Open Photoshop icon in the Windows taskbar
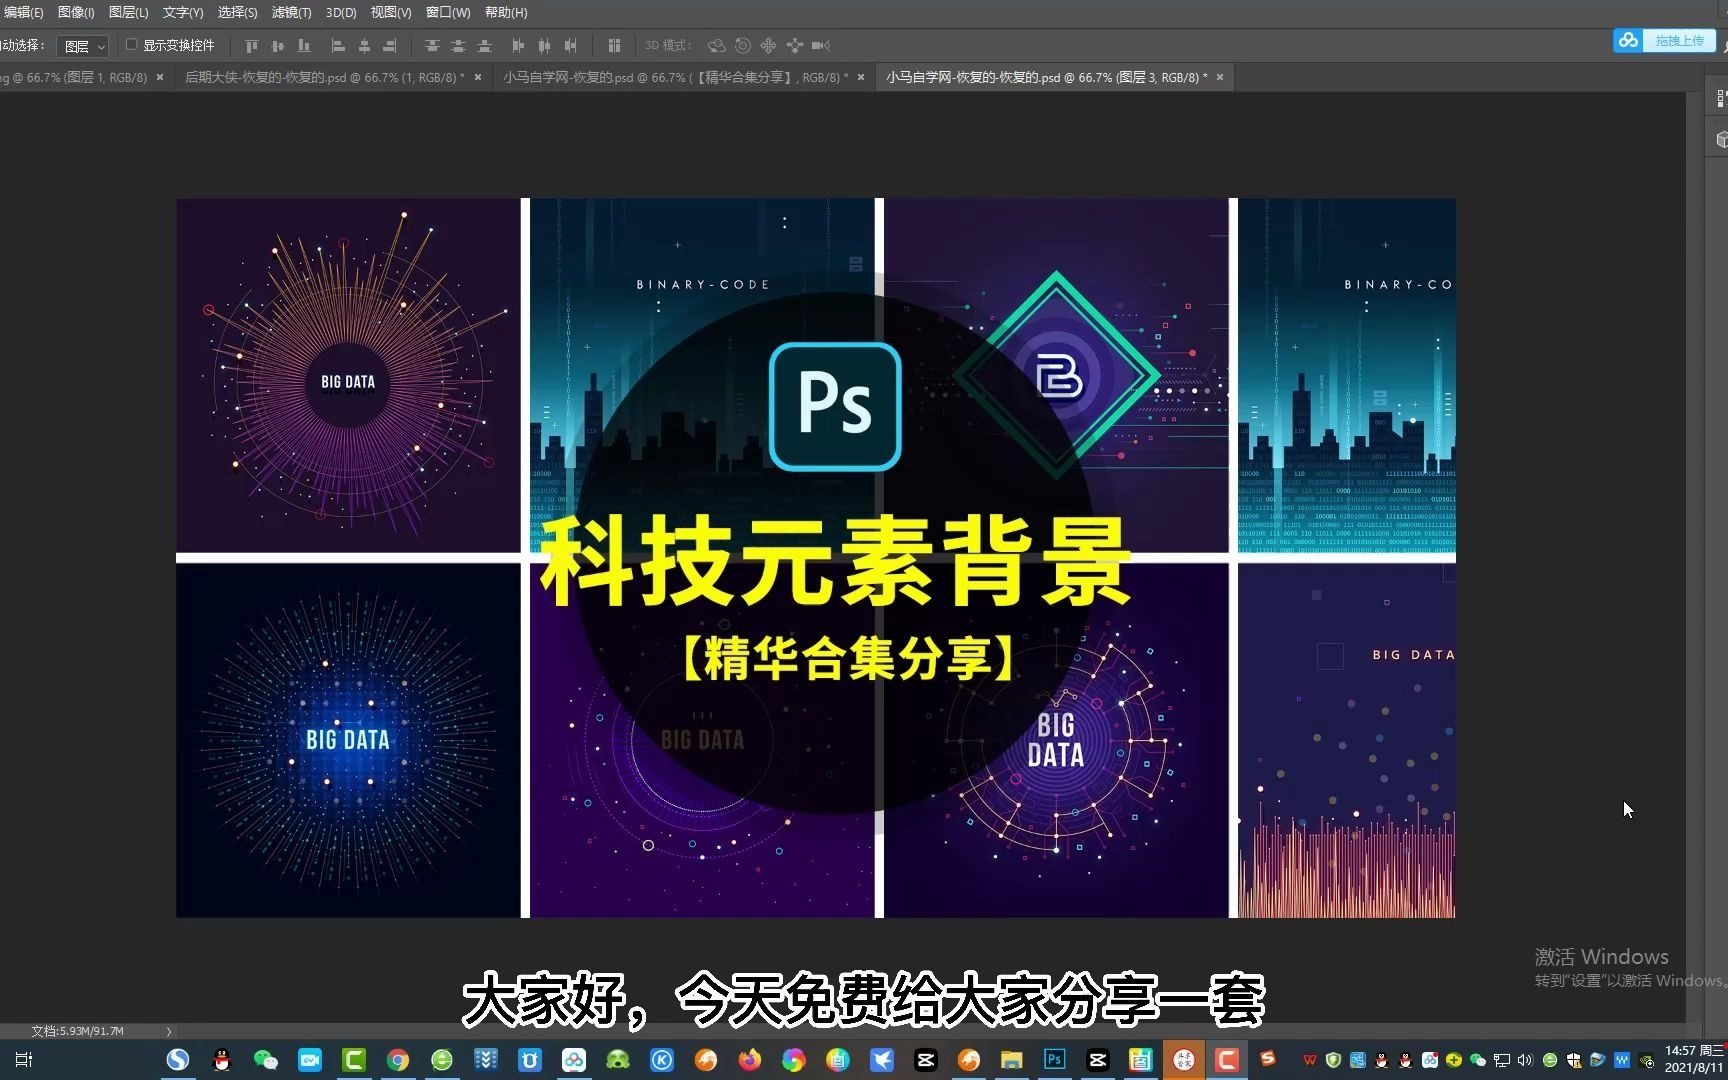Screen dimensions: 1728x1080 (x=1053, y=1060)
